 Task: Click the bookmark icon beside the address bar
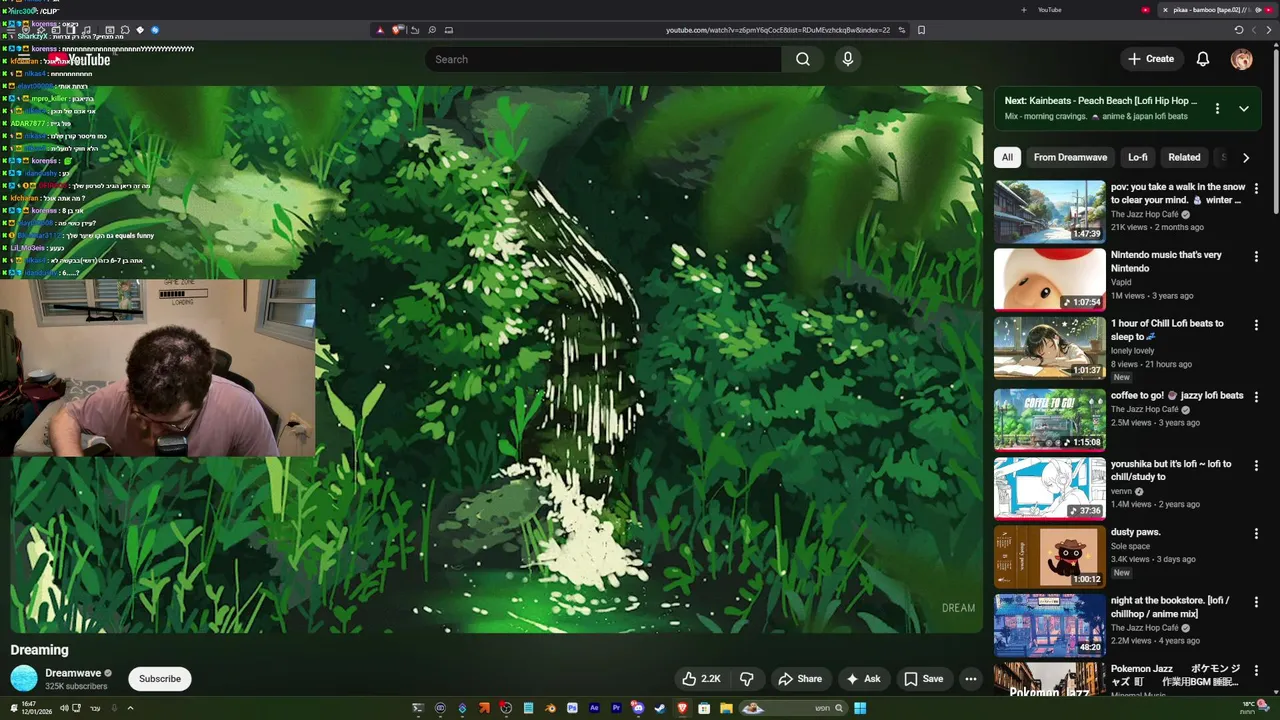pos(921,30)
